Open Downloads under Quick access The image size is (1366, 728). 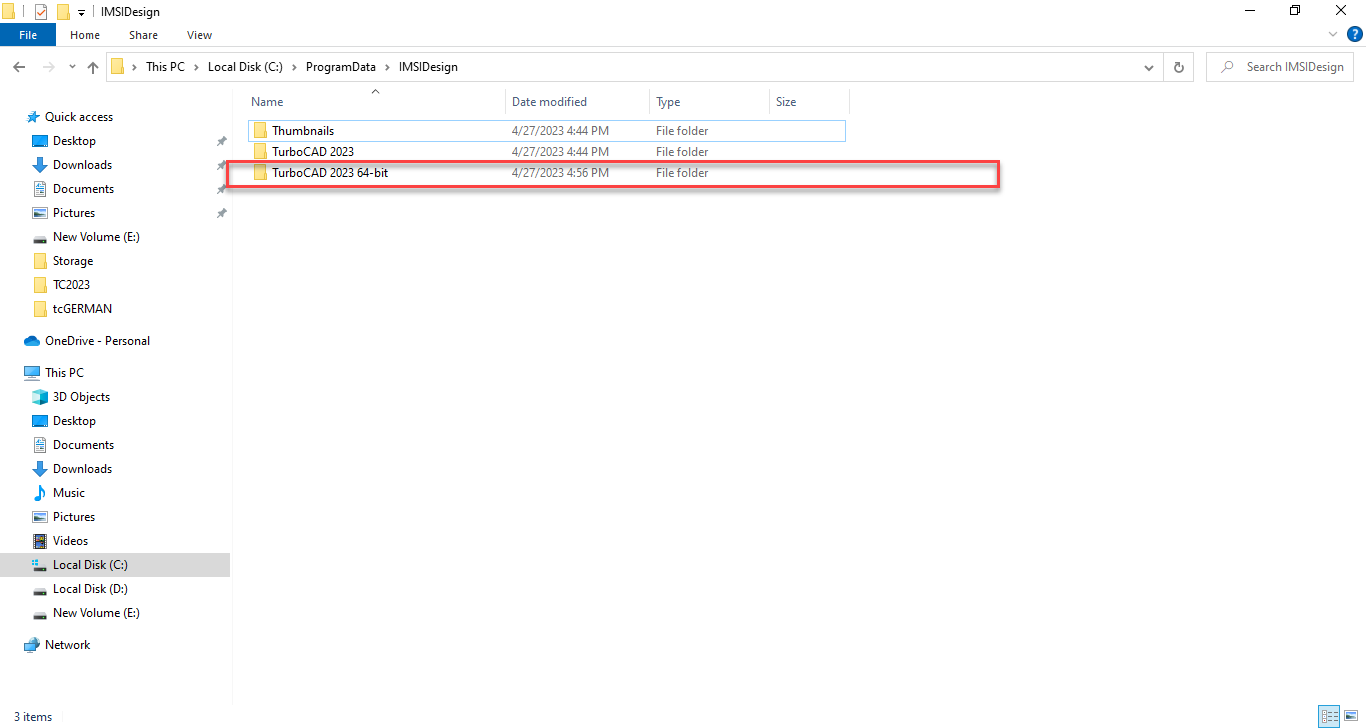pos(82,165)
